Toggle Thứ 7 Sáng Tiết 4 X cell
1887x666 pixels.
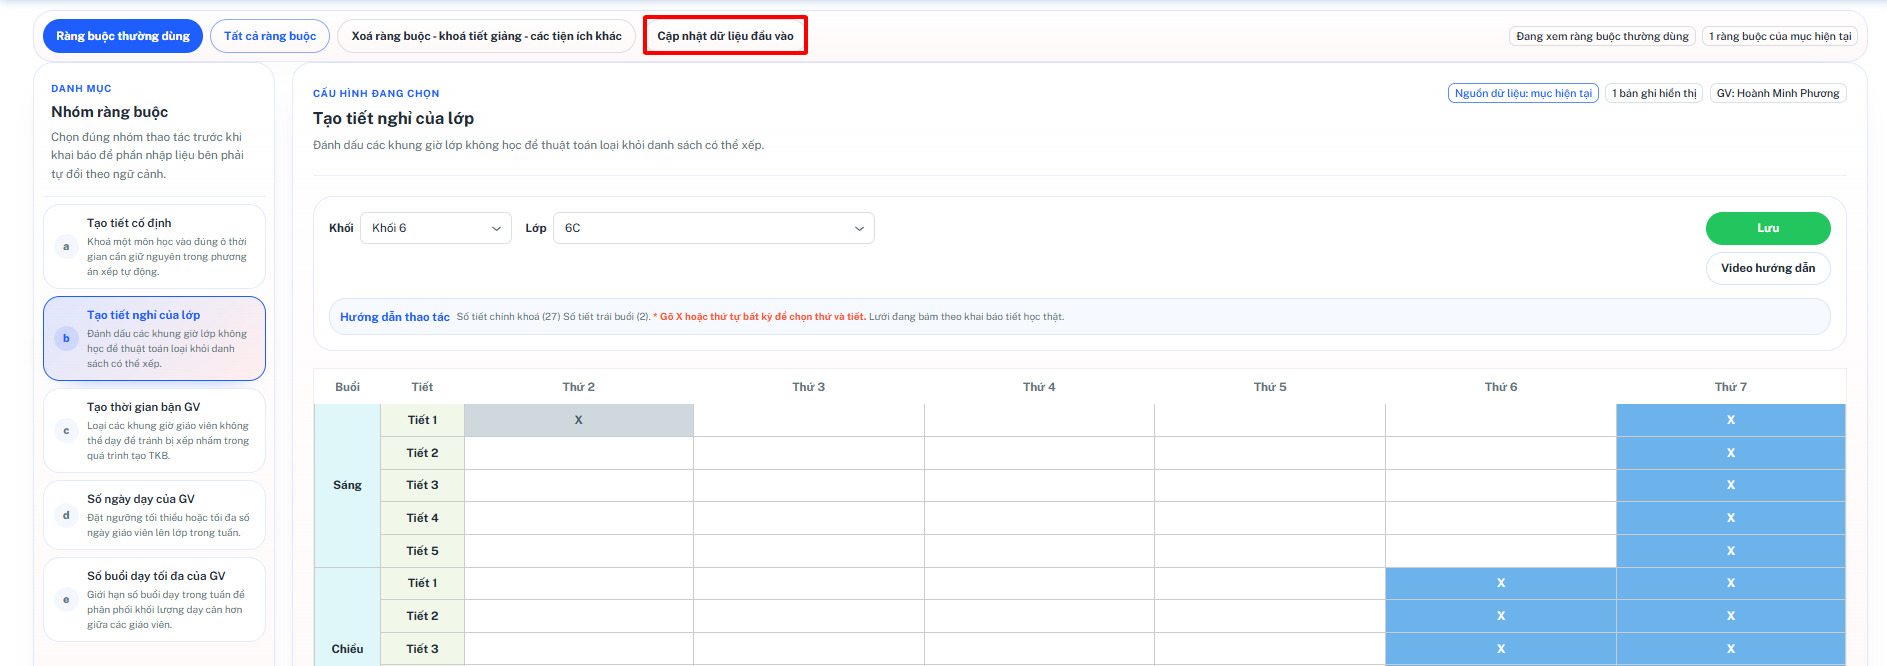click(x=1731, y=518)
